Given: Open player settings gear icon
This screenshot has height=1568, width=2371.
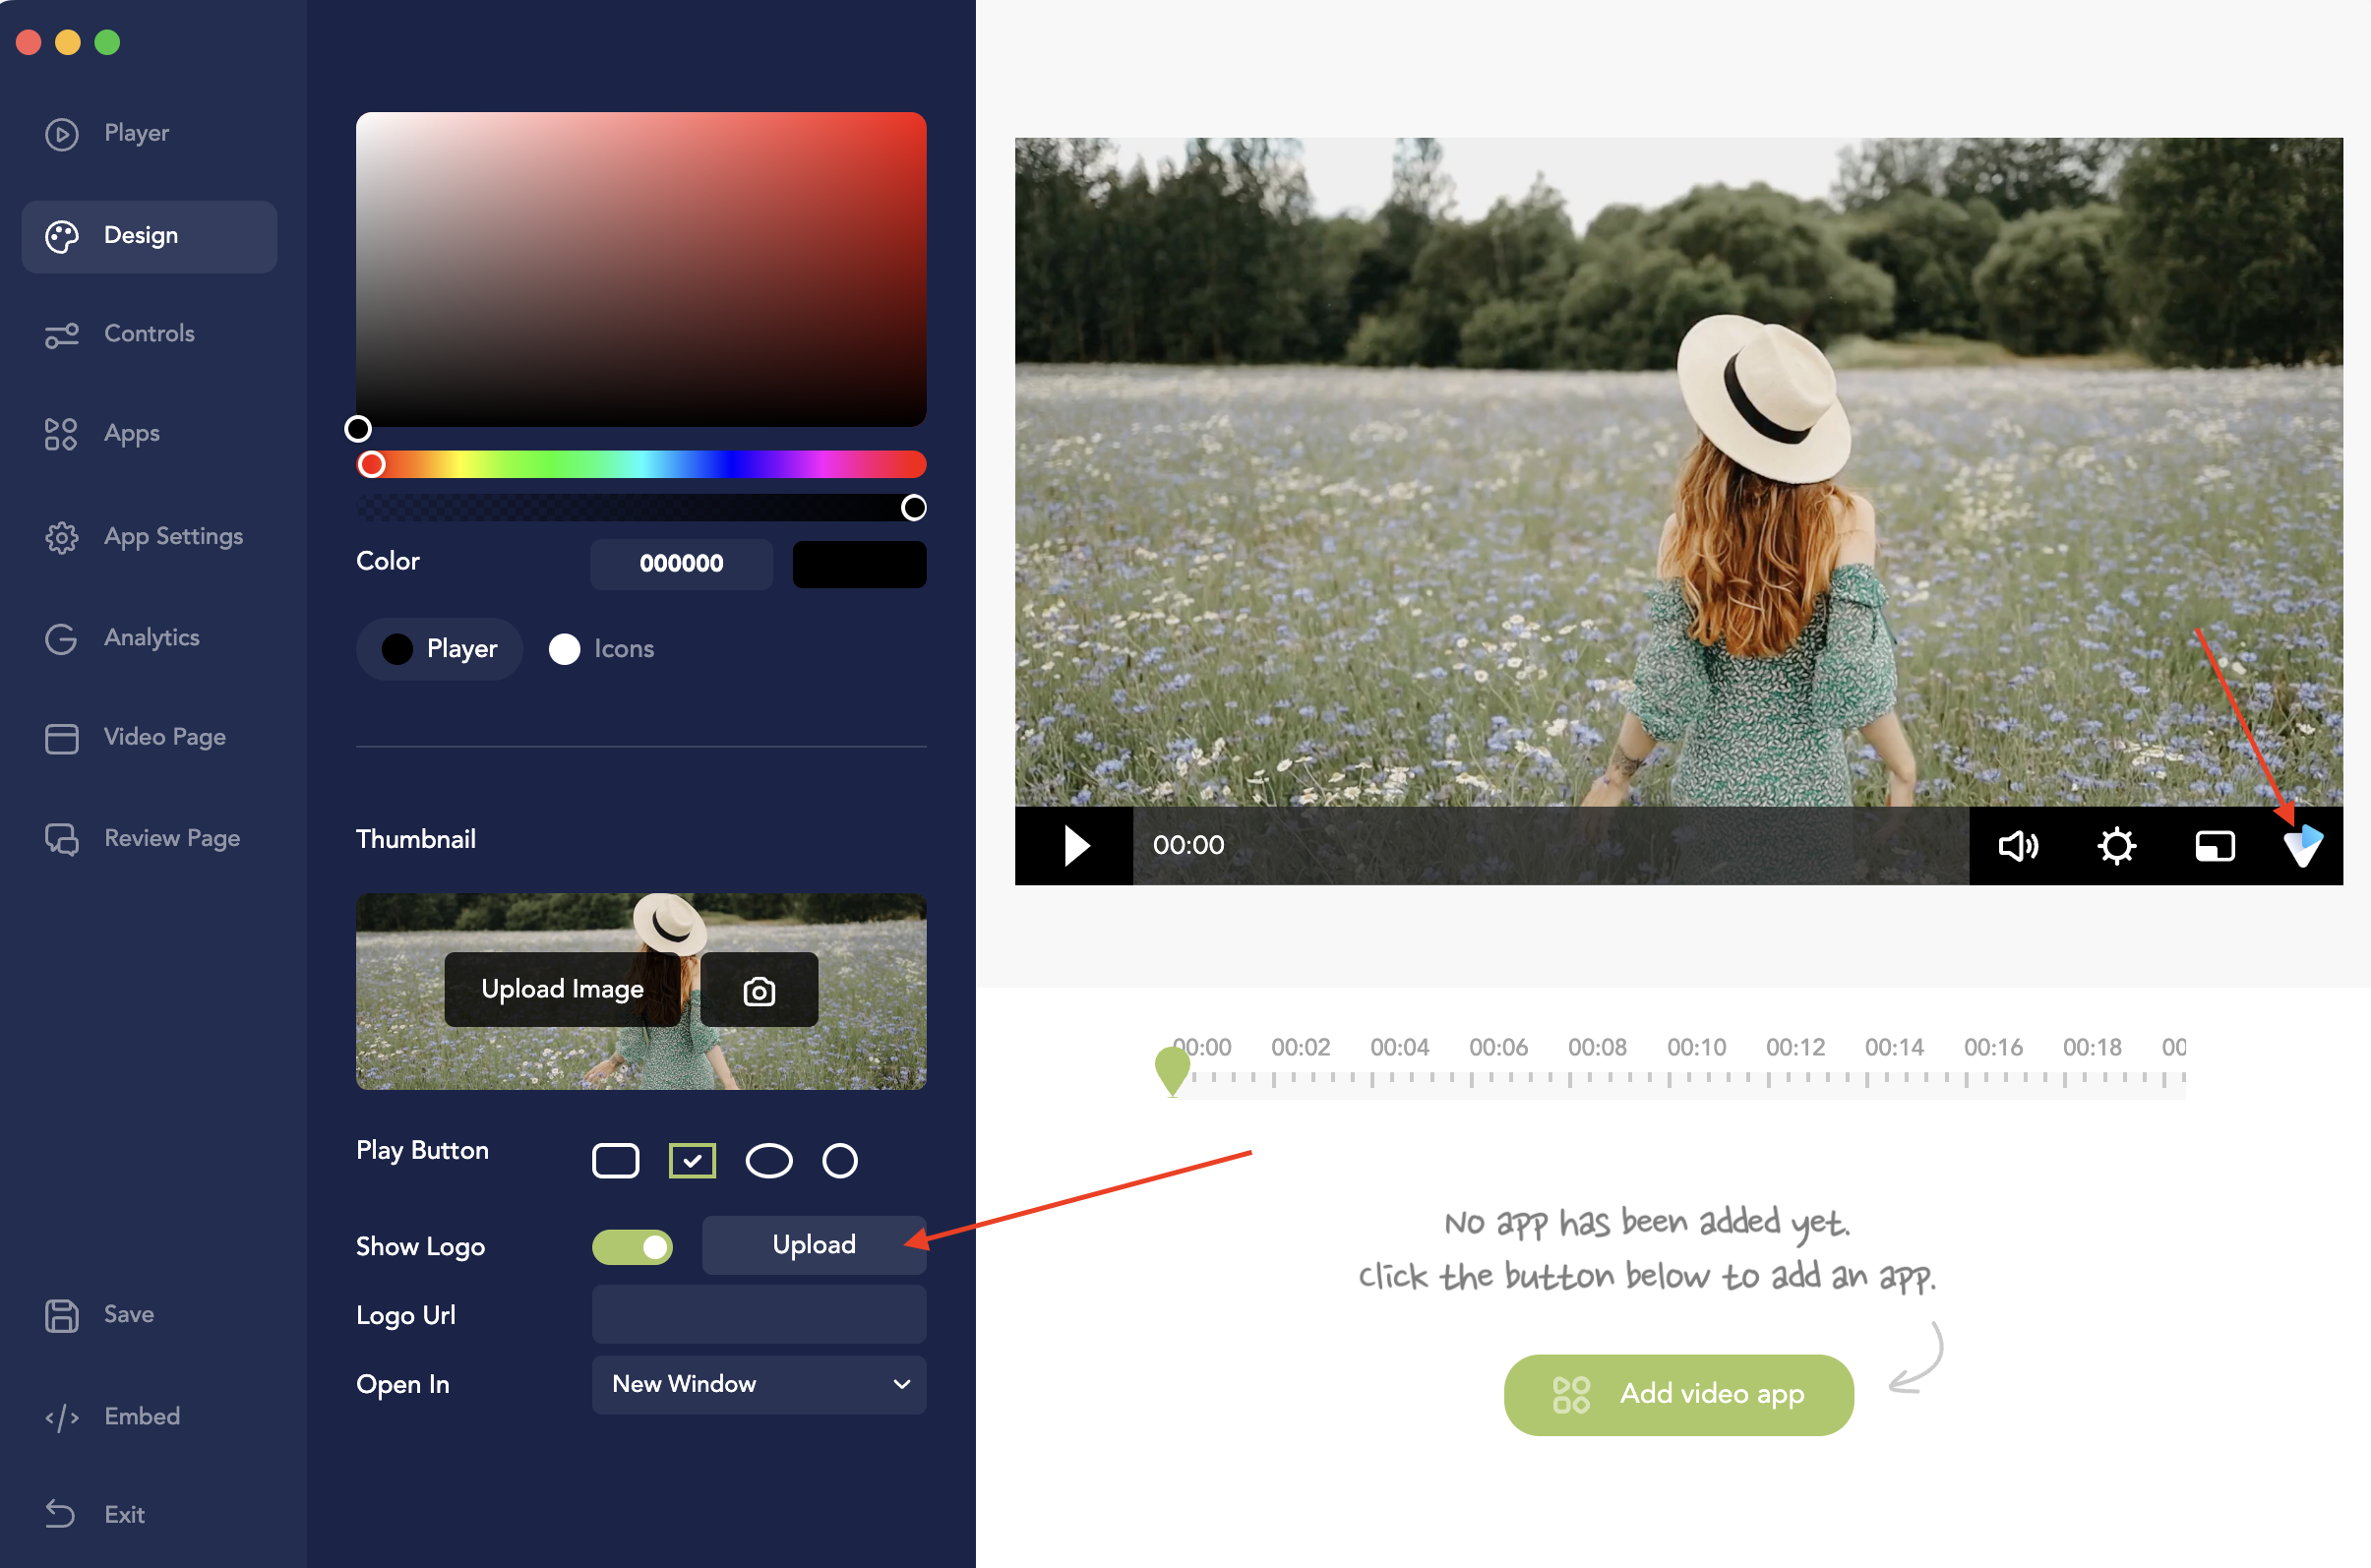Looking at the screenshot, I should 2116,846.
